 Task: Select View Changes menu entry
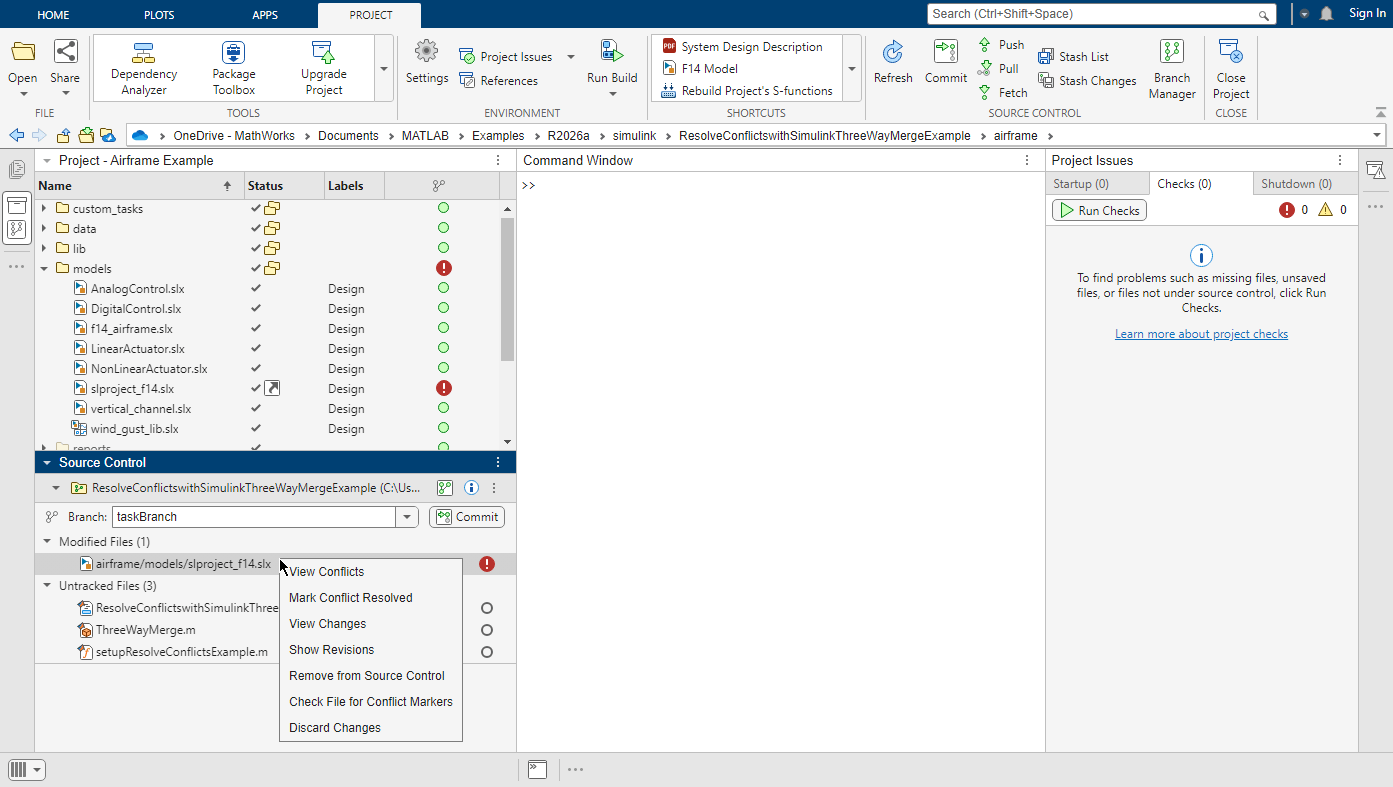[371, 624]
